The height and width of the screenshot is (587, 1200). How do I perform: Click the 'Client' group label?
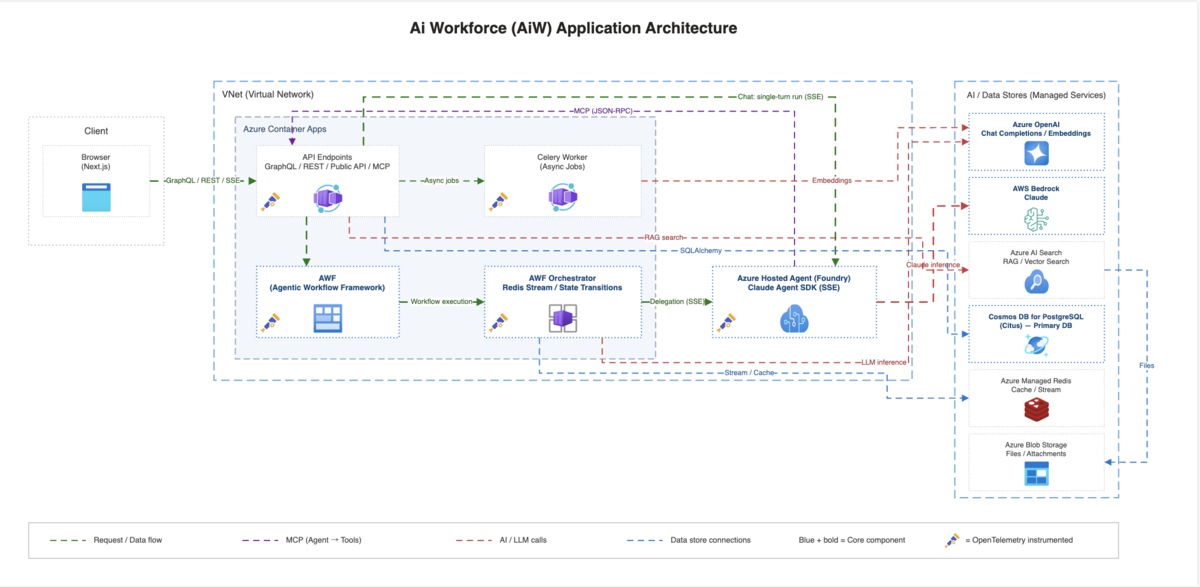click(x=96, y=131)
